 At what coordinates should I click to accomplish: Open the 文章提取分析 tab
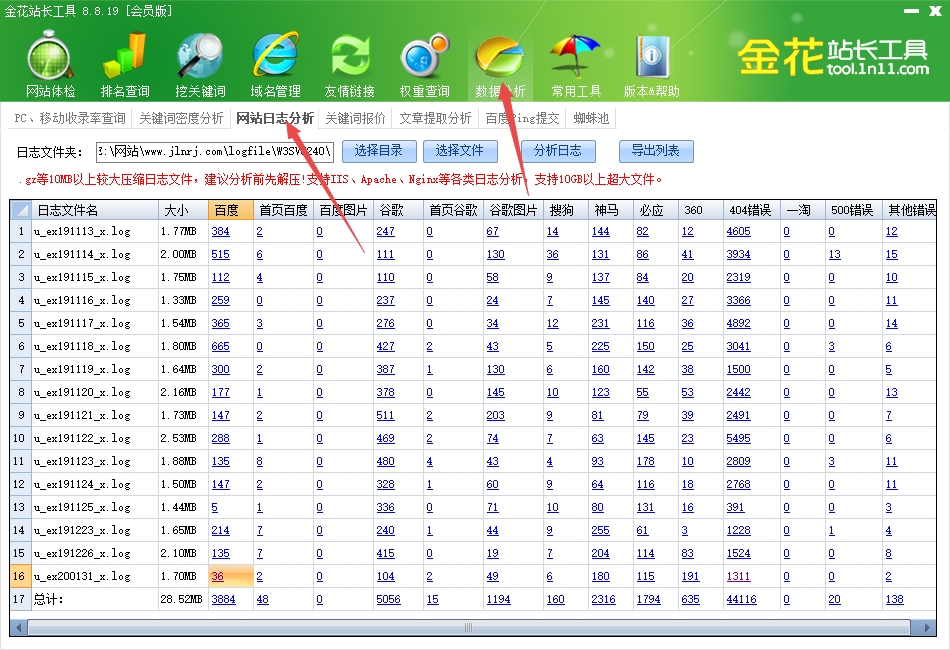pos(435,118)
